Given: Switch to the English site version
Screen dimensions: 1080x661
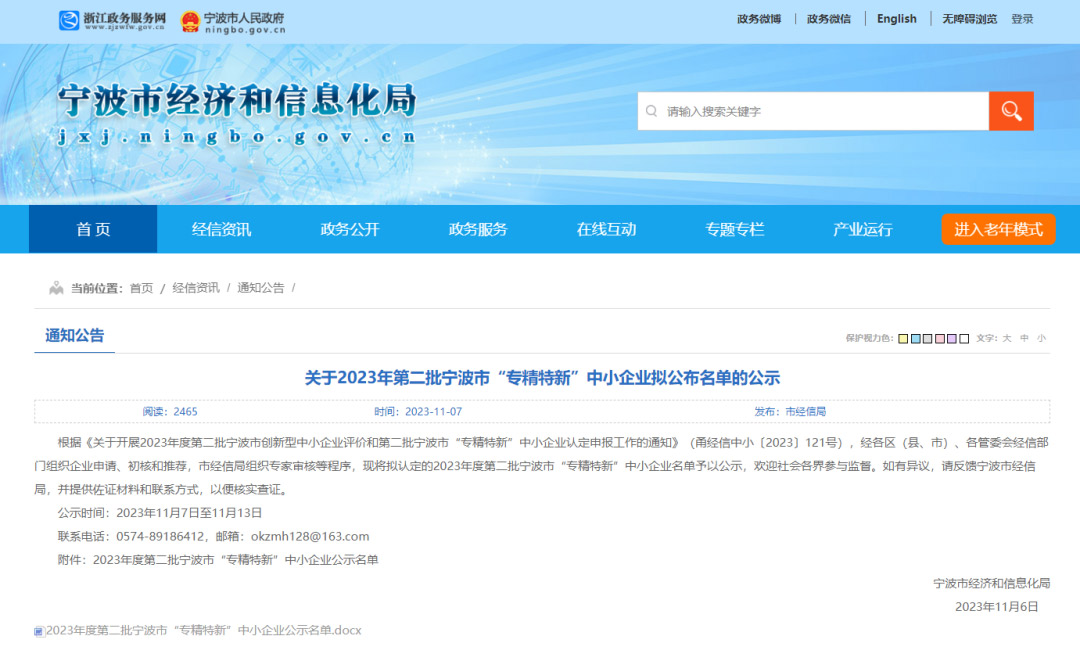Looking at the screenshot, I should point(896,19).
